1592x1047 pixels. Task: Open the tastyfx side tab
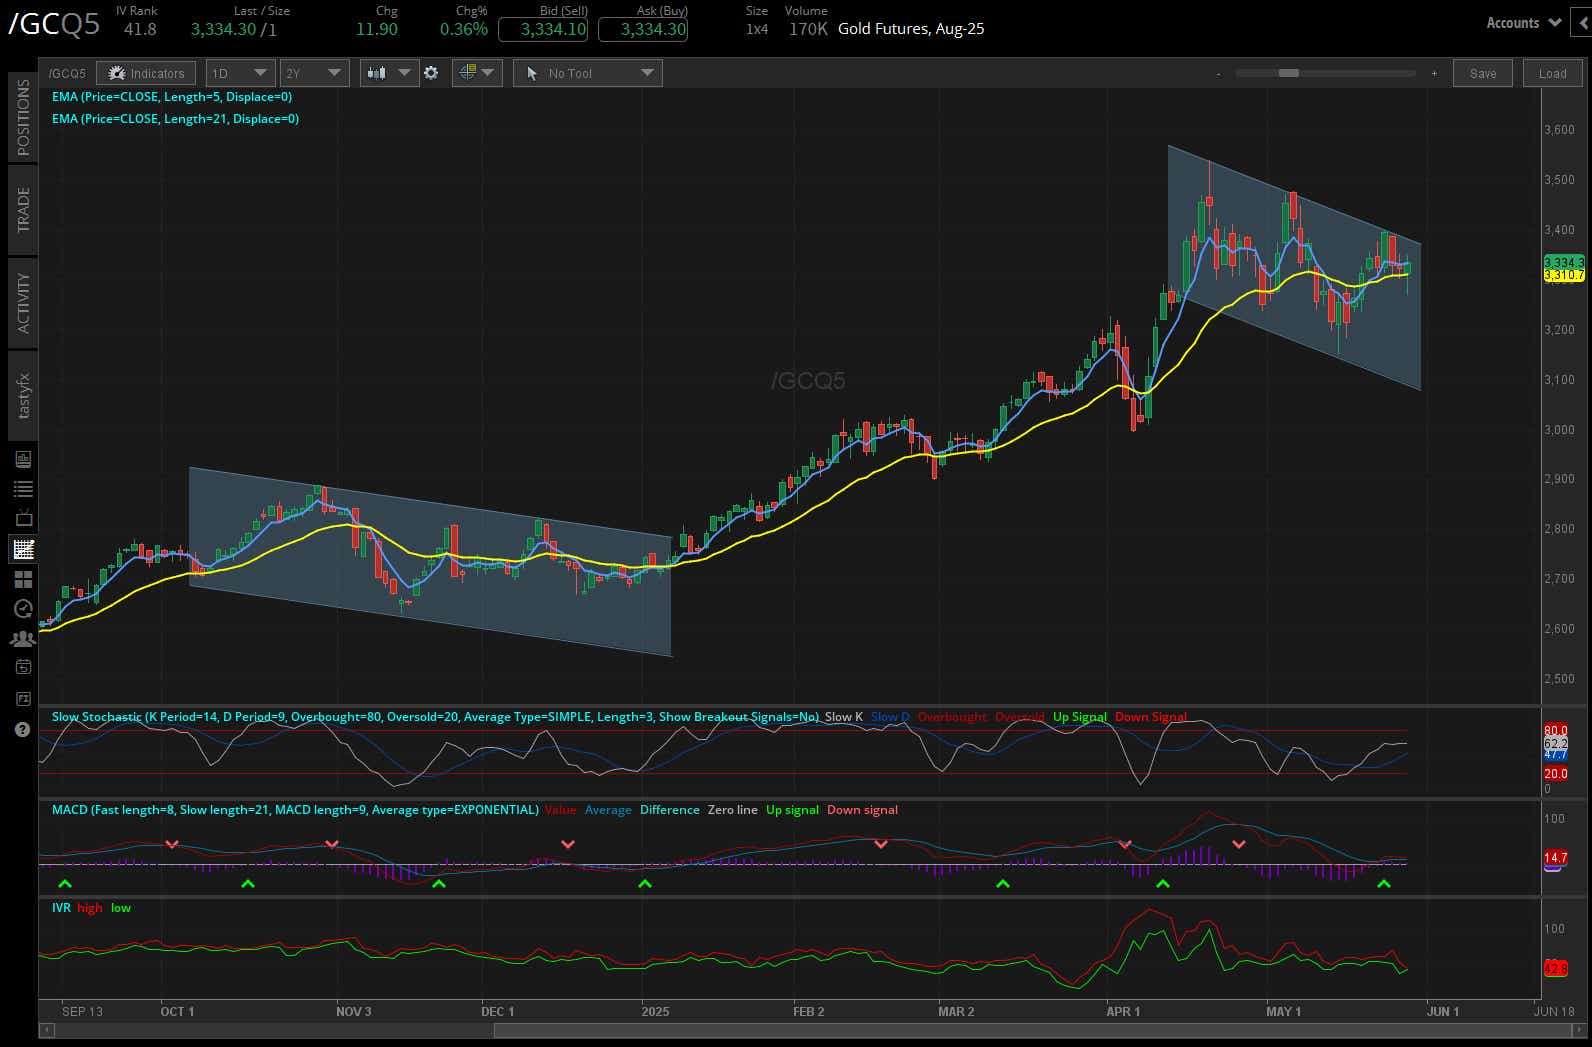[23, 395]
